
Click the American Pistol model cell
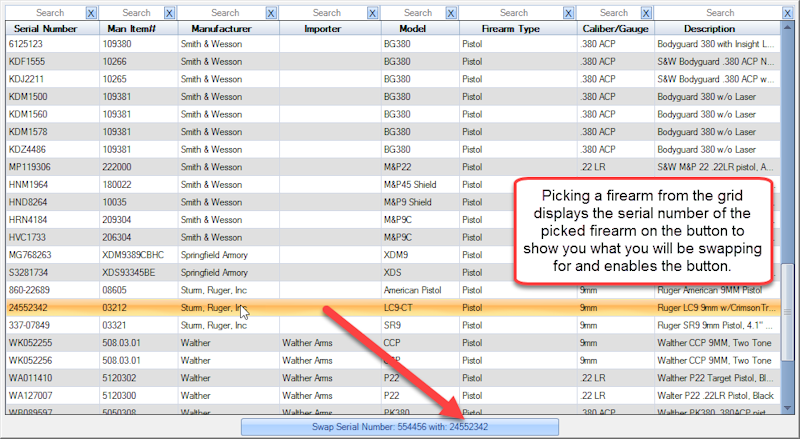click(420, 290)
